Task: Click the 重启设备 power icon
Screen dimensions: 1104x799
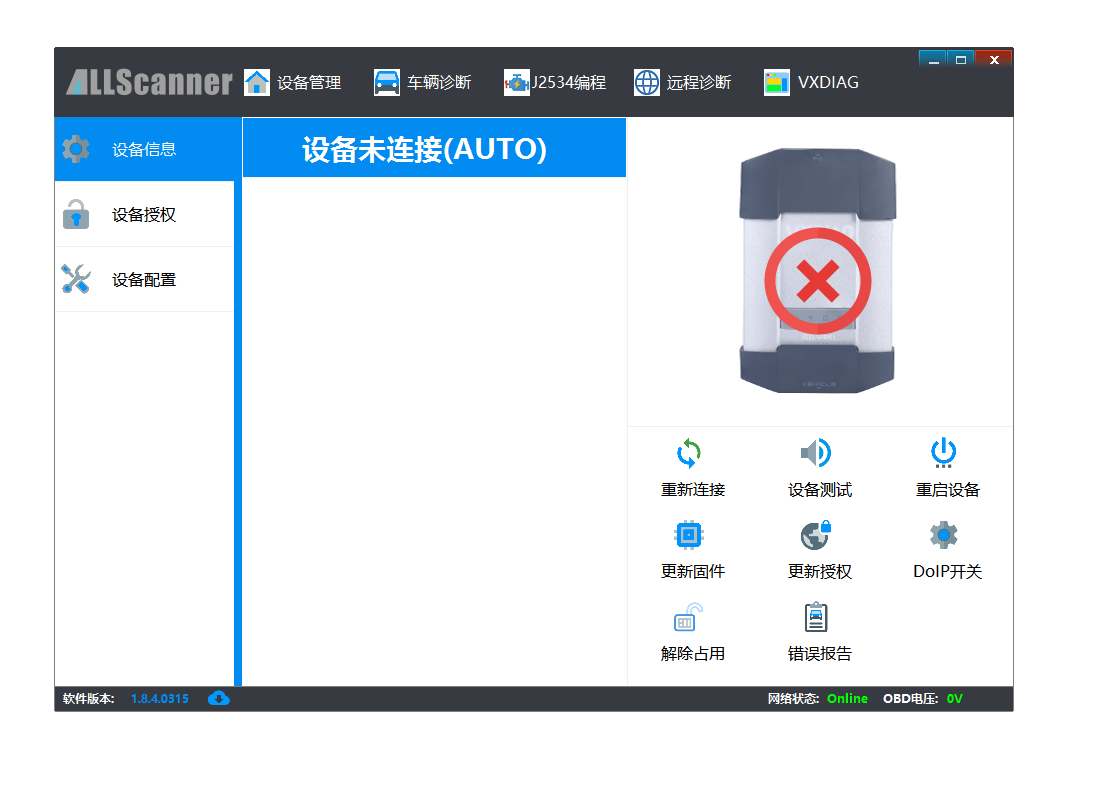Action: coord(943,453)
